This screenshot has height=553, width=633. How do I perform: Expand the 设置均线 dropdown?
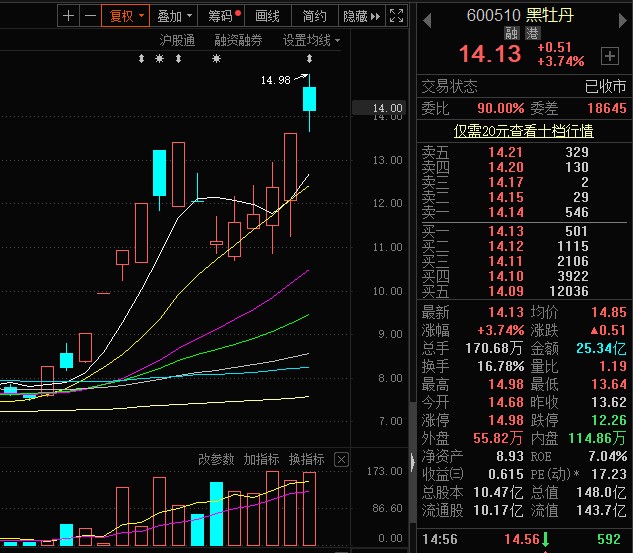click(311, 40)
